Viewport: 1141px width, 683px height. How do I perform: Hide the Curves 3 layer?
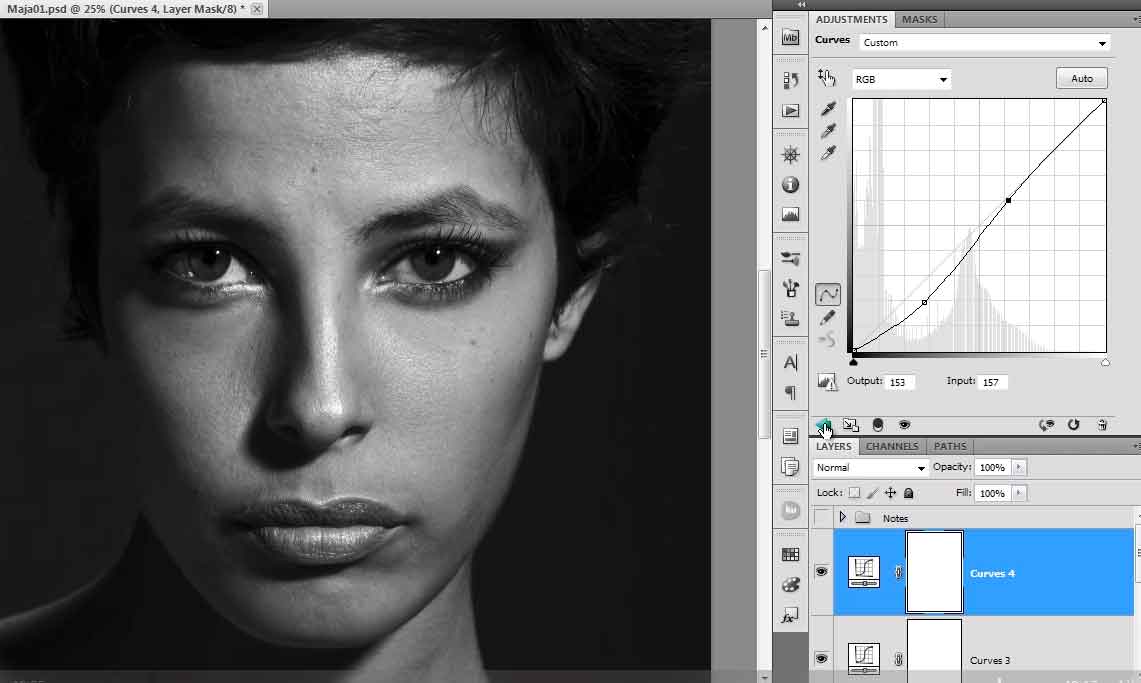pos(821,658)
